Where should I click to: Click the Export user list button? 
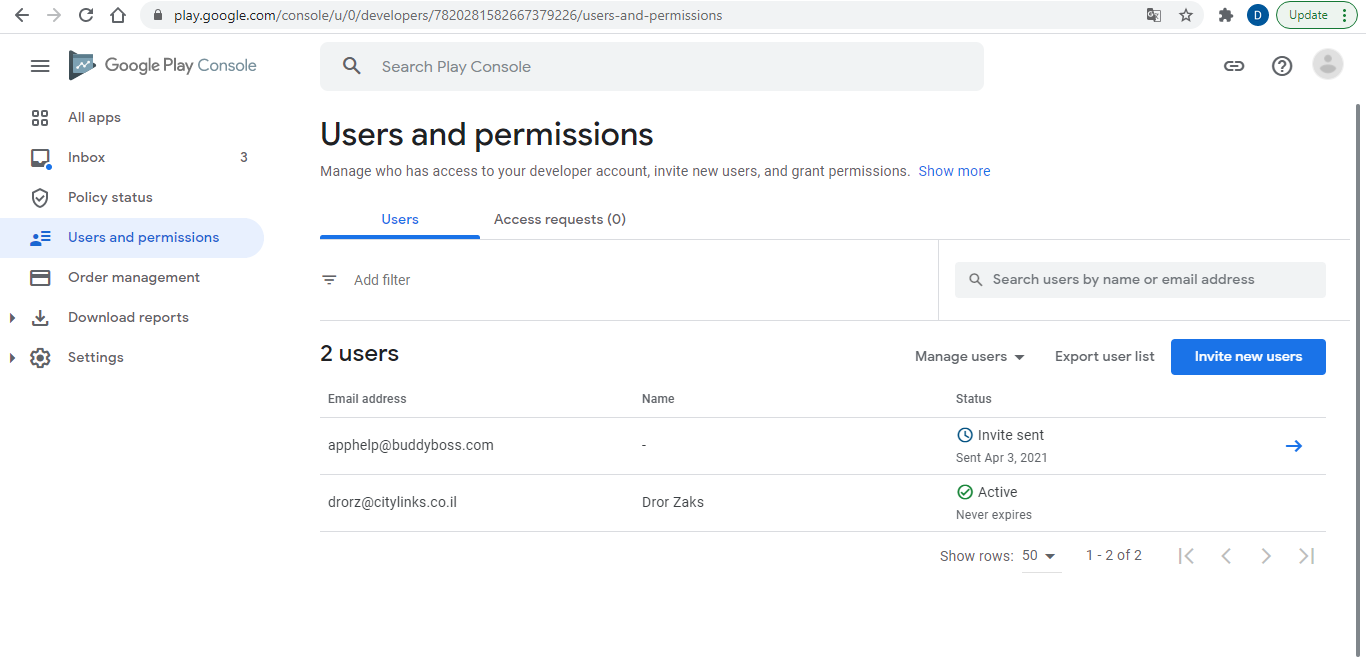[1104, 357]
